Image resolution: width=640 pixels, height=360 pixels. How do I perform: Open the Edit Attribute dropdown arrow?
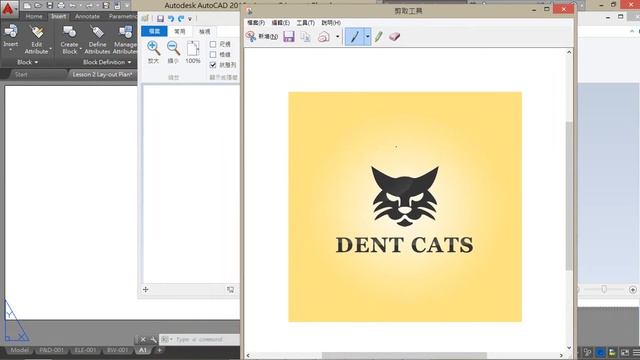pos(51,49)
